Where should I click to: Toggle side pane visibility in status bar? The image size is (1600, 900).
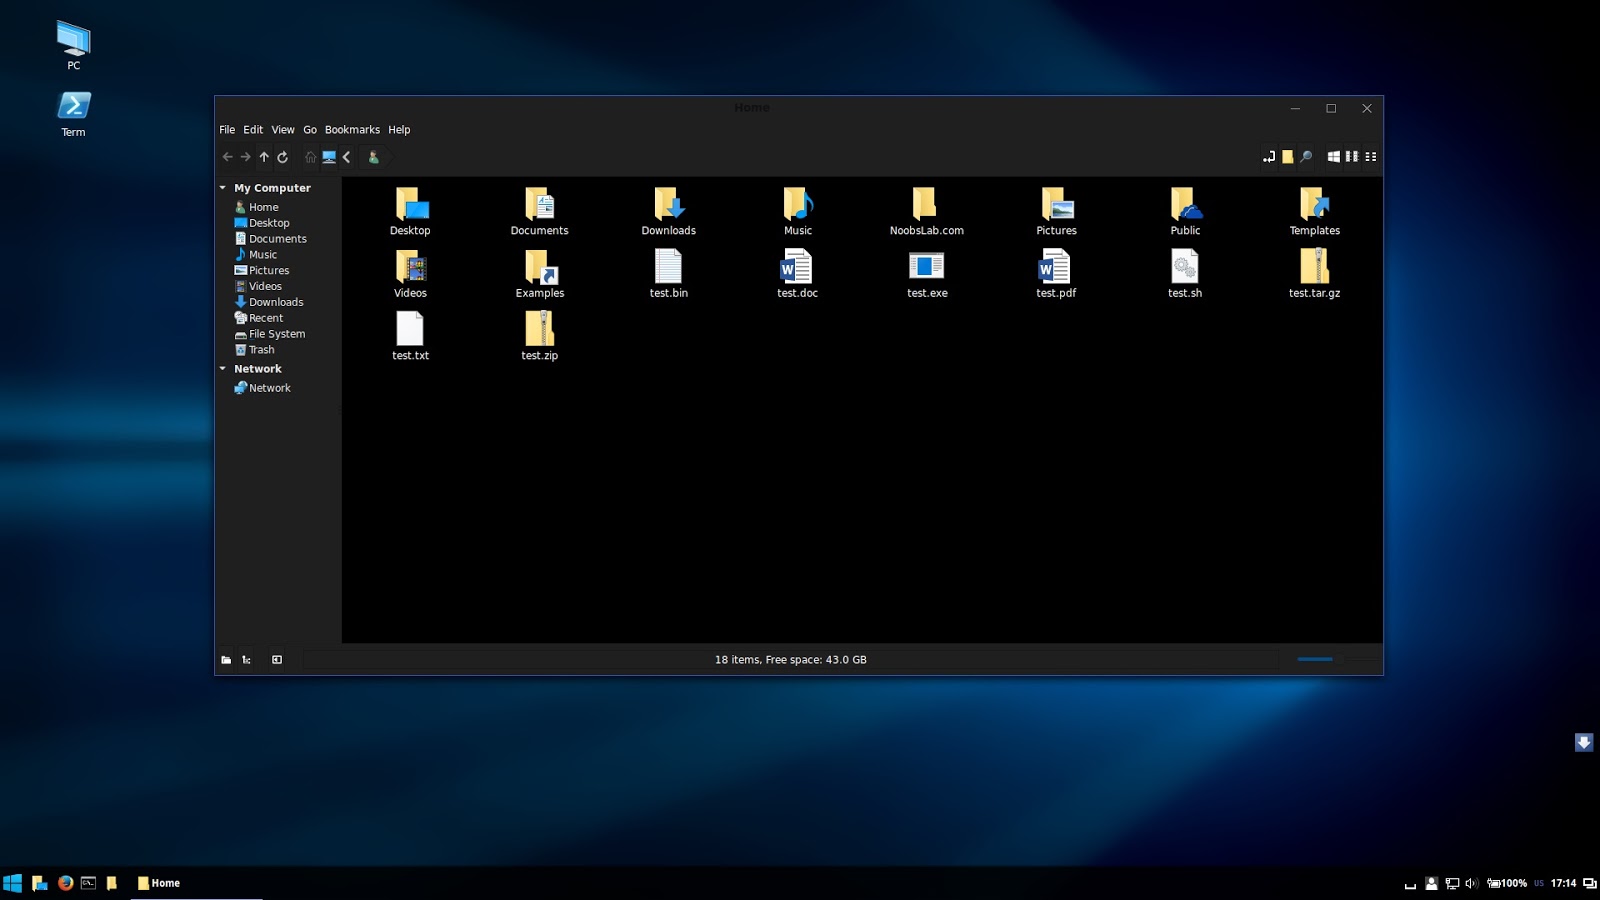[x=277, y=659]
